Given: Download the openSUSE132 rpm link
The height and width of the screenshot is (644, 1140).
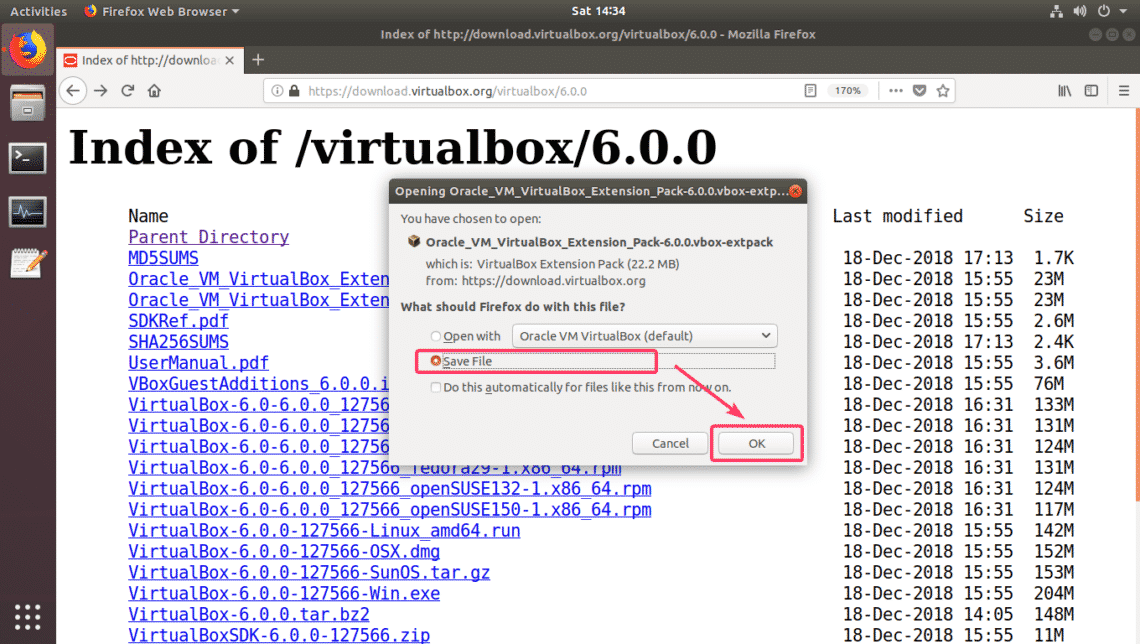Looking at the screenshot, I should tap(390, 488).
